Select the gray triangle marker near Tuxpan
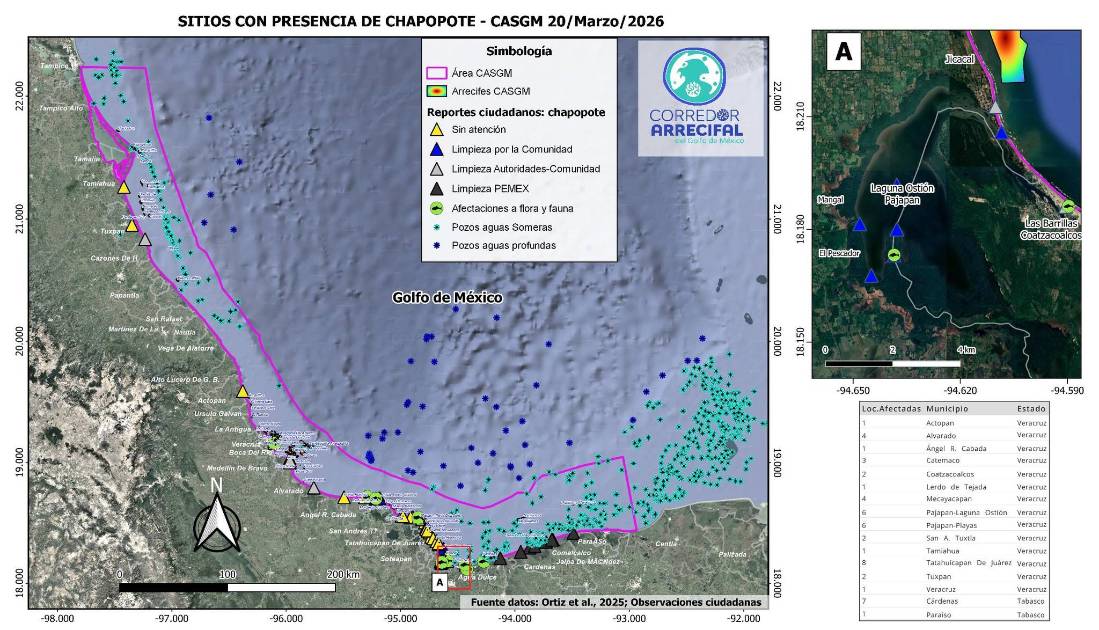This screenshot has width=1099, height=630. point(145,240)
